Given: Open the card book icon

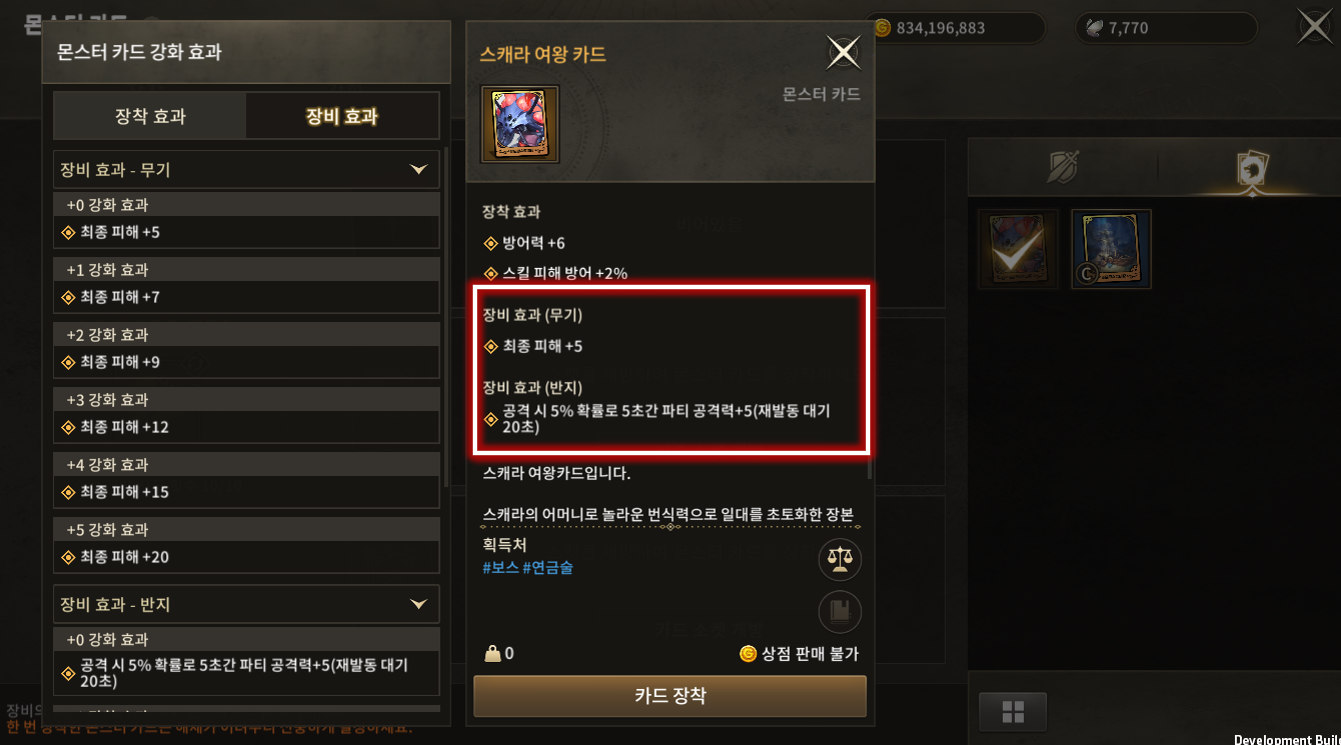Looking at the screenshot, I should point(840,612).
